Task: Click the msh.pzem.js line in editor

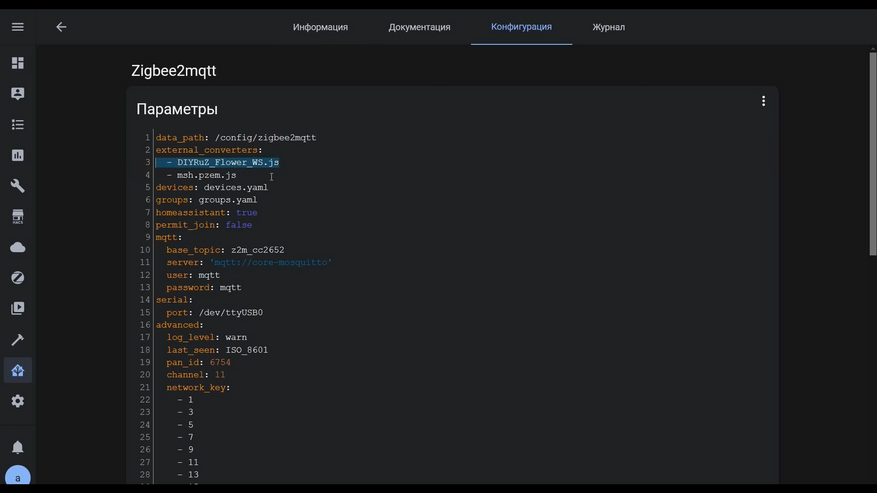Action: point(206,175)
